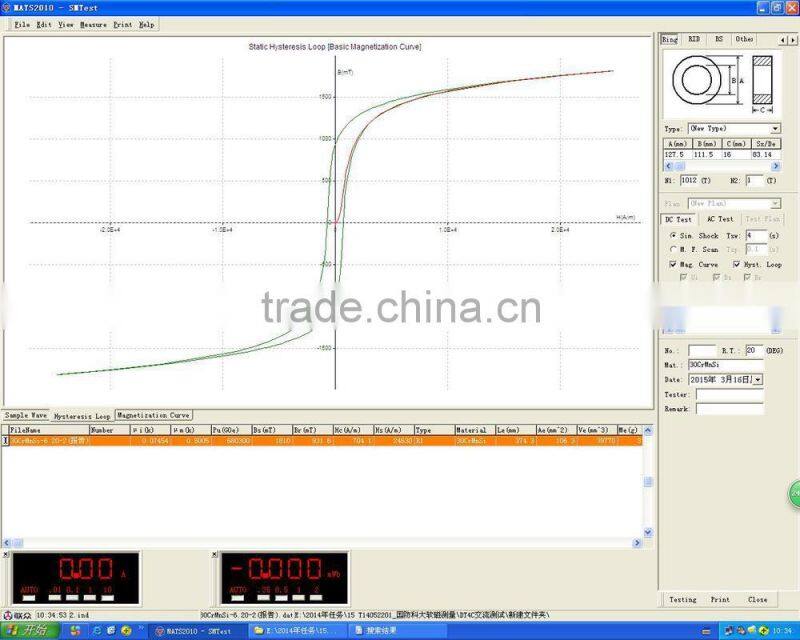Open the Type dropdown showing New Type

[x=774, y=127]
